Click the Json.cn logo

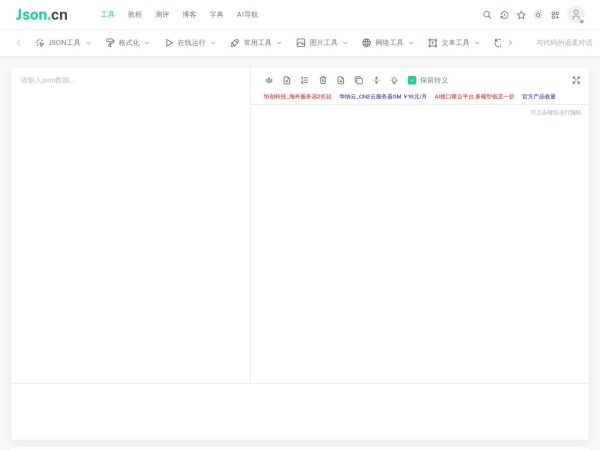[42, 15]
